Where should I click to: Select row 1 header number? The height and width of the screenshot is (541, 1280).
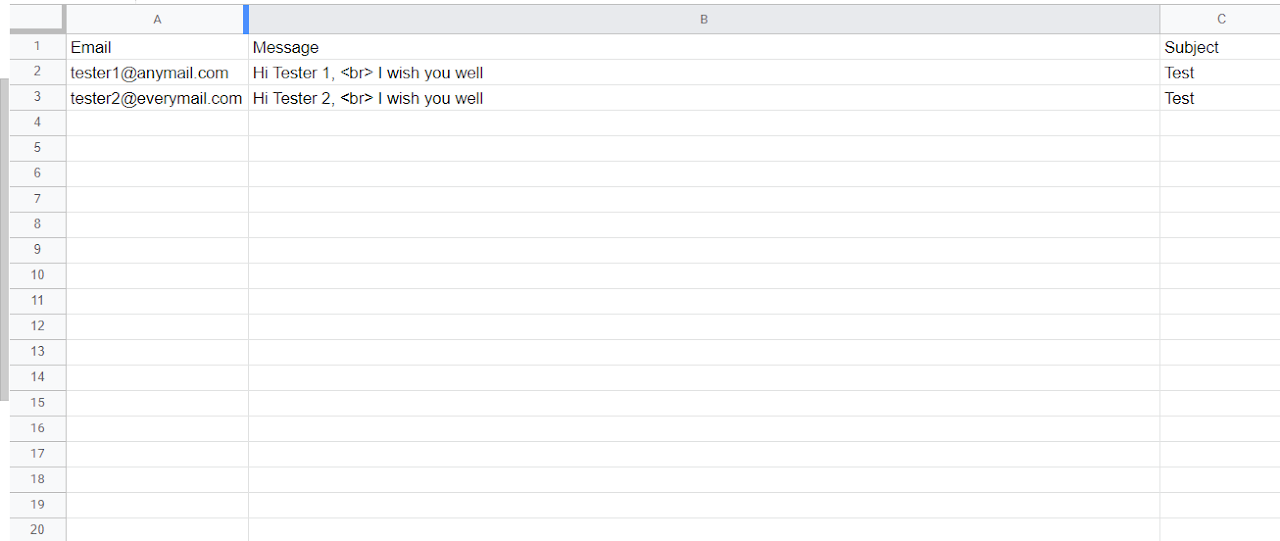coord(38,47)
